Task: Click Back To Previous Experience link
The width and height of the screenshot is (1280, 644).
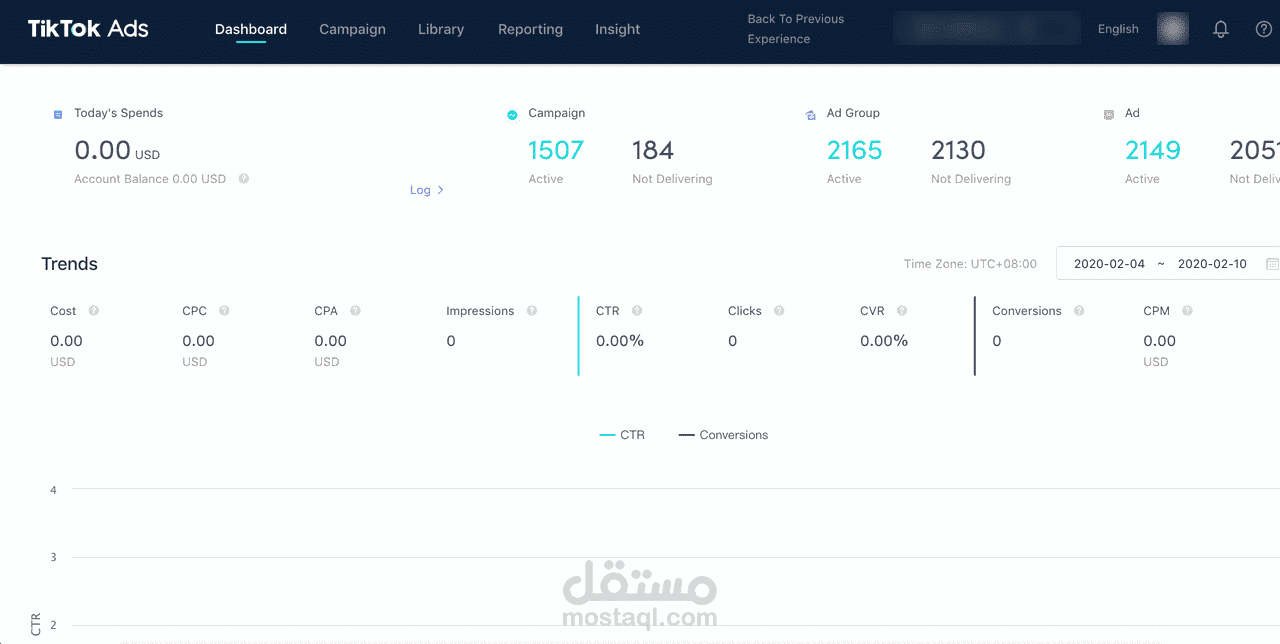Action: click(796, 29)
